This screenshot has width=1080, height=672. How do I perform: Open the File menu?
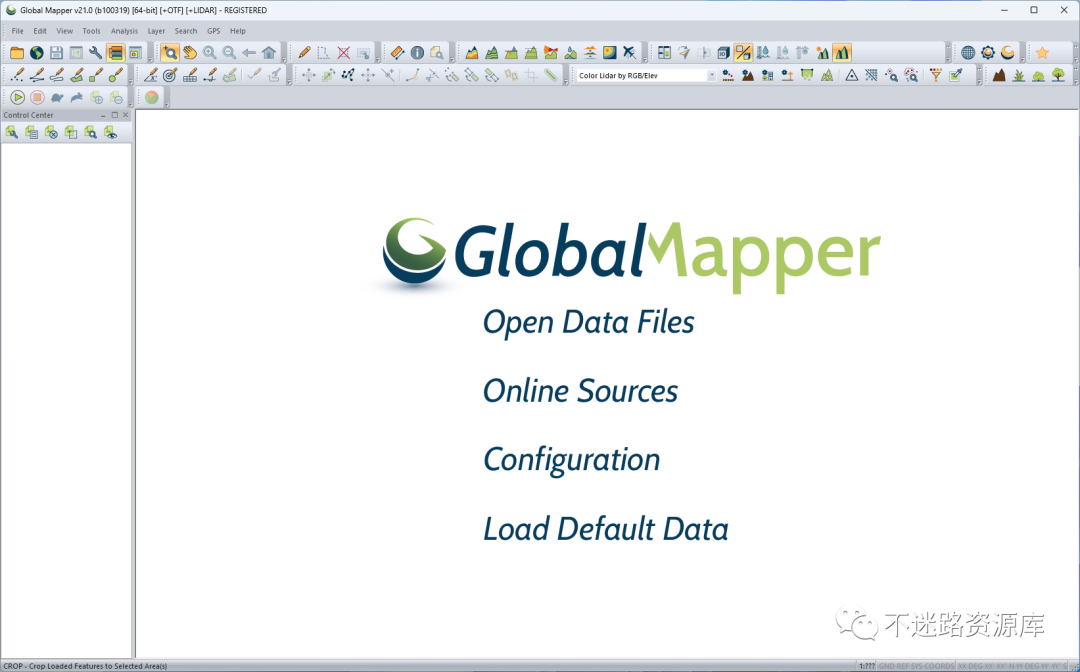click(17, 31)
